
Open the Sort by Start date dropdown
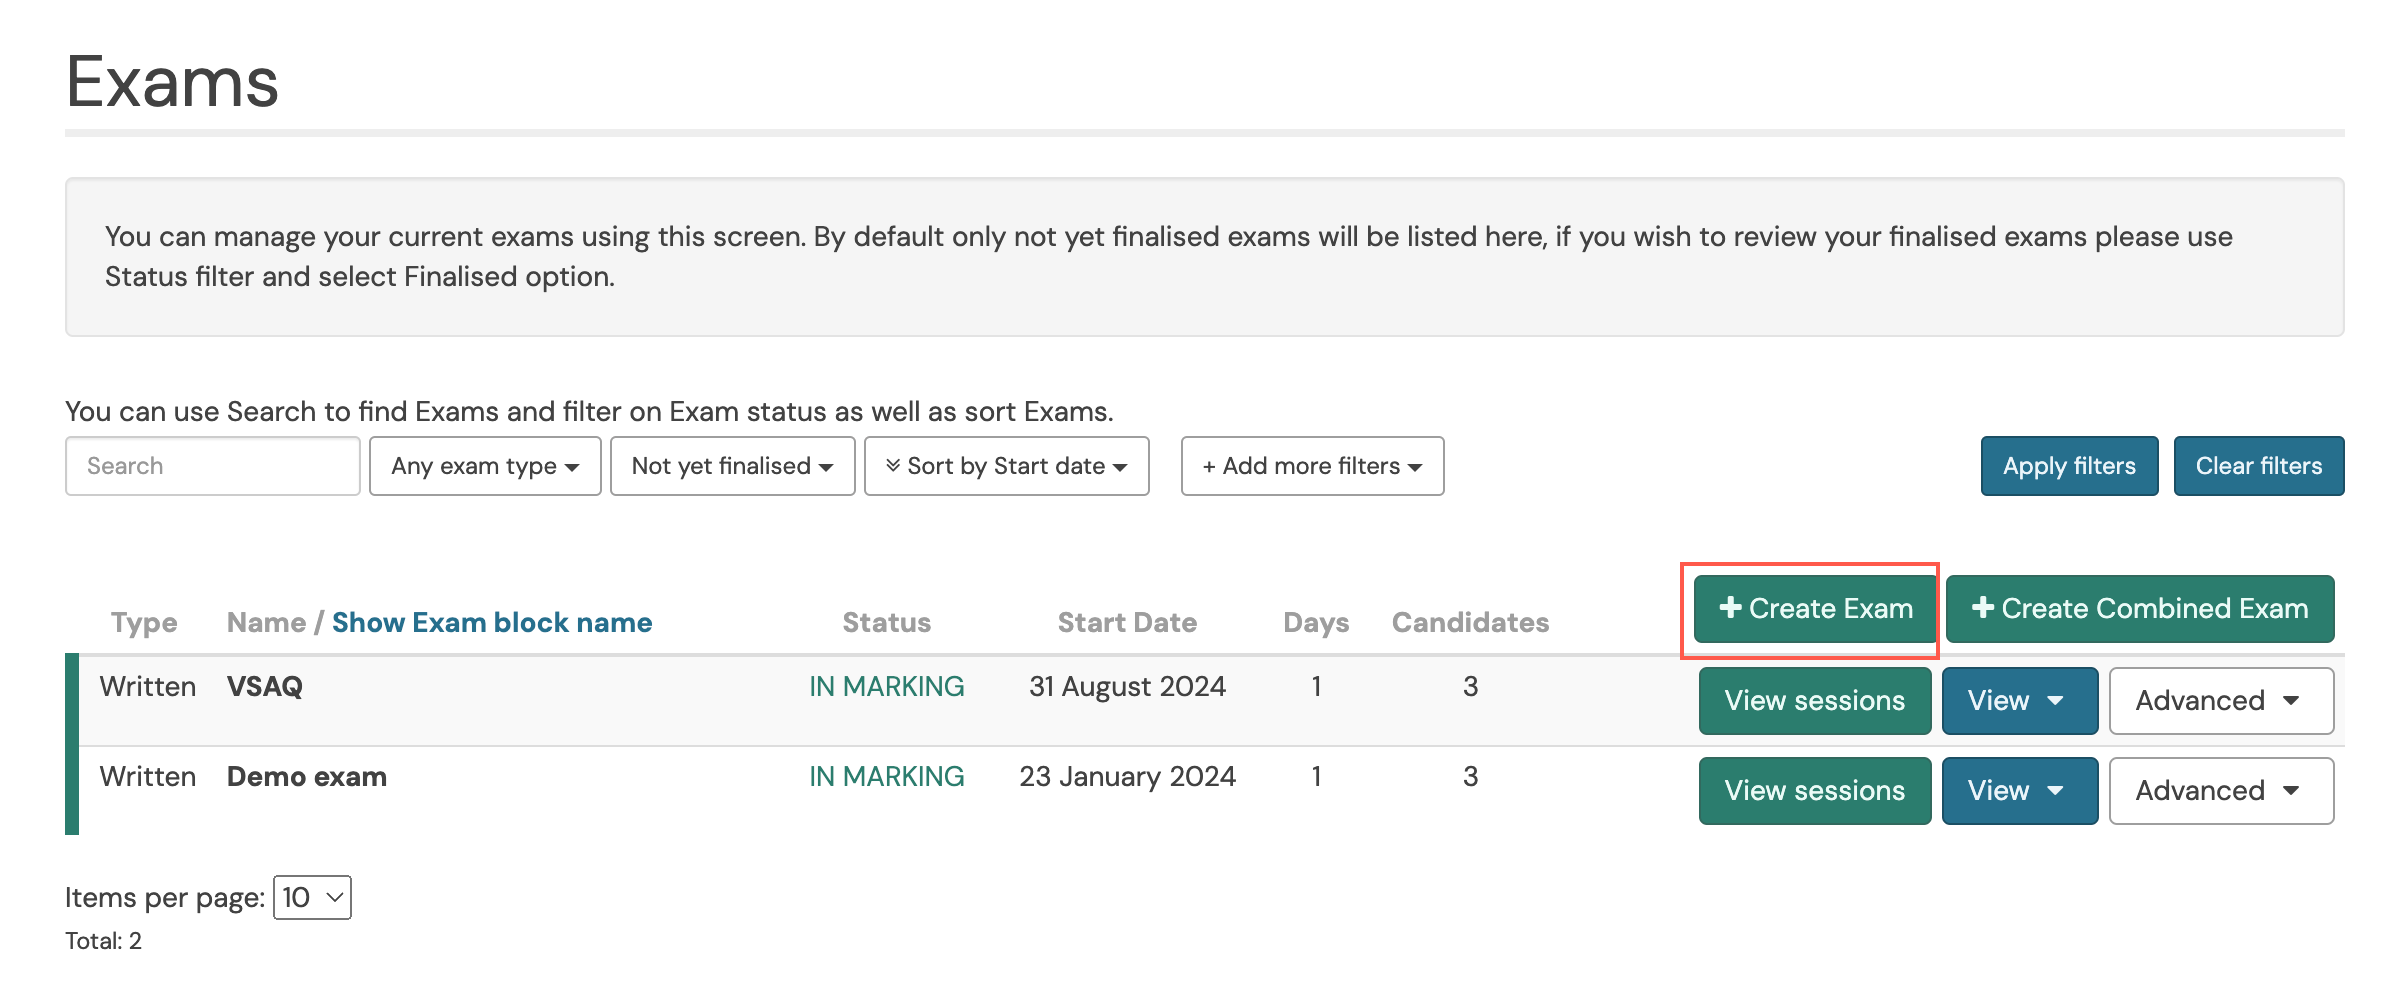pyautogui.click(x=1006, y=465)
